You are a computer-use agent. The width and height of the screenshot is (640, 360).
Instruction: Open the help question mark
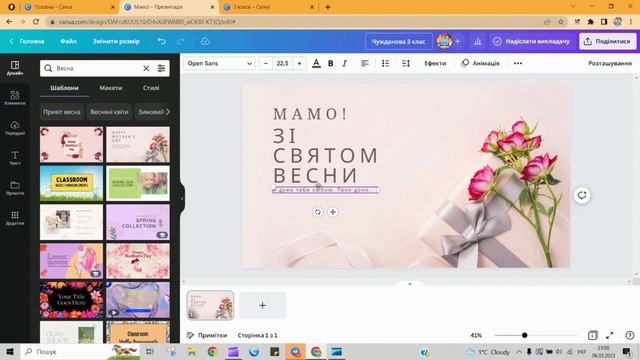[630, 335]
